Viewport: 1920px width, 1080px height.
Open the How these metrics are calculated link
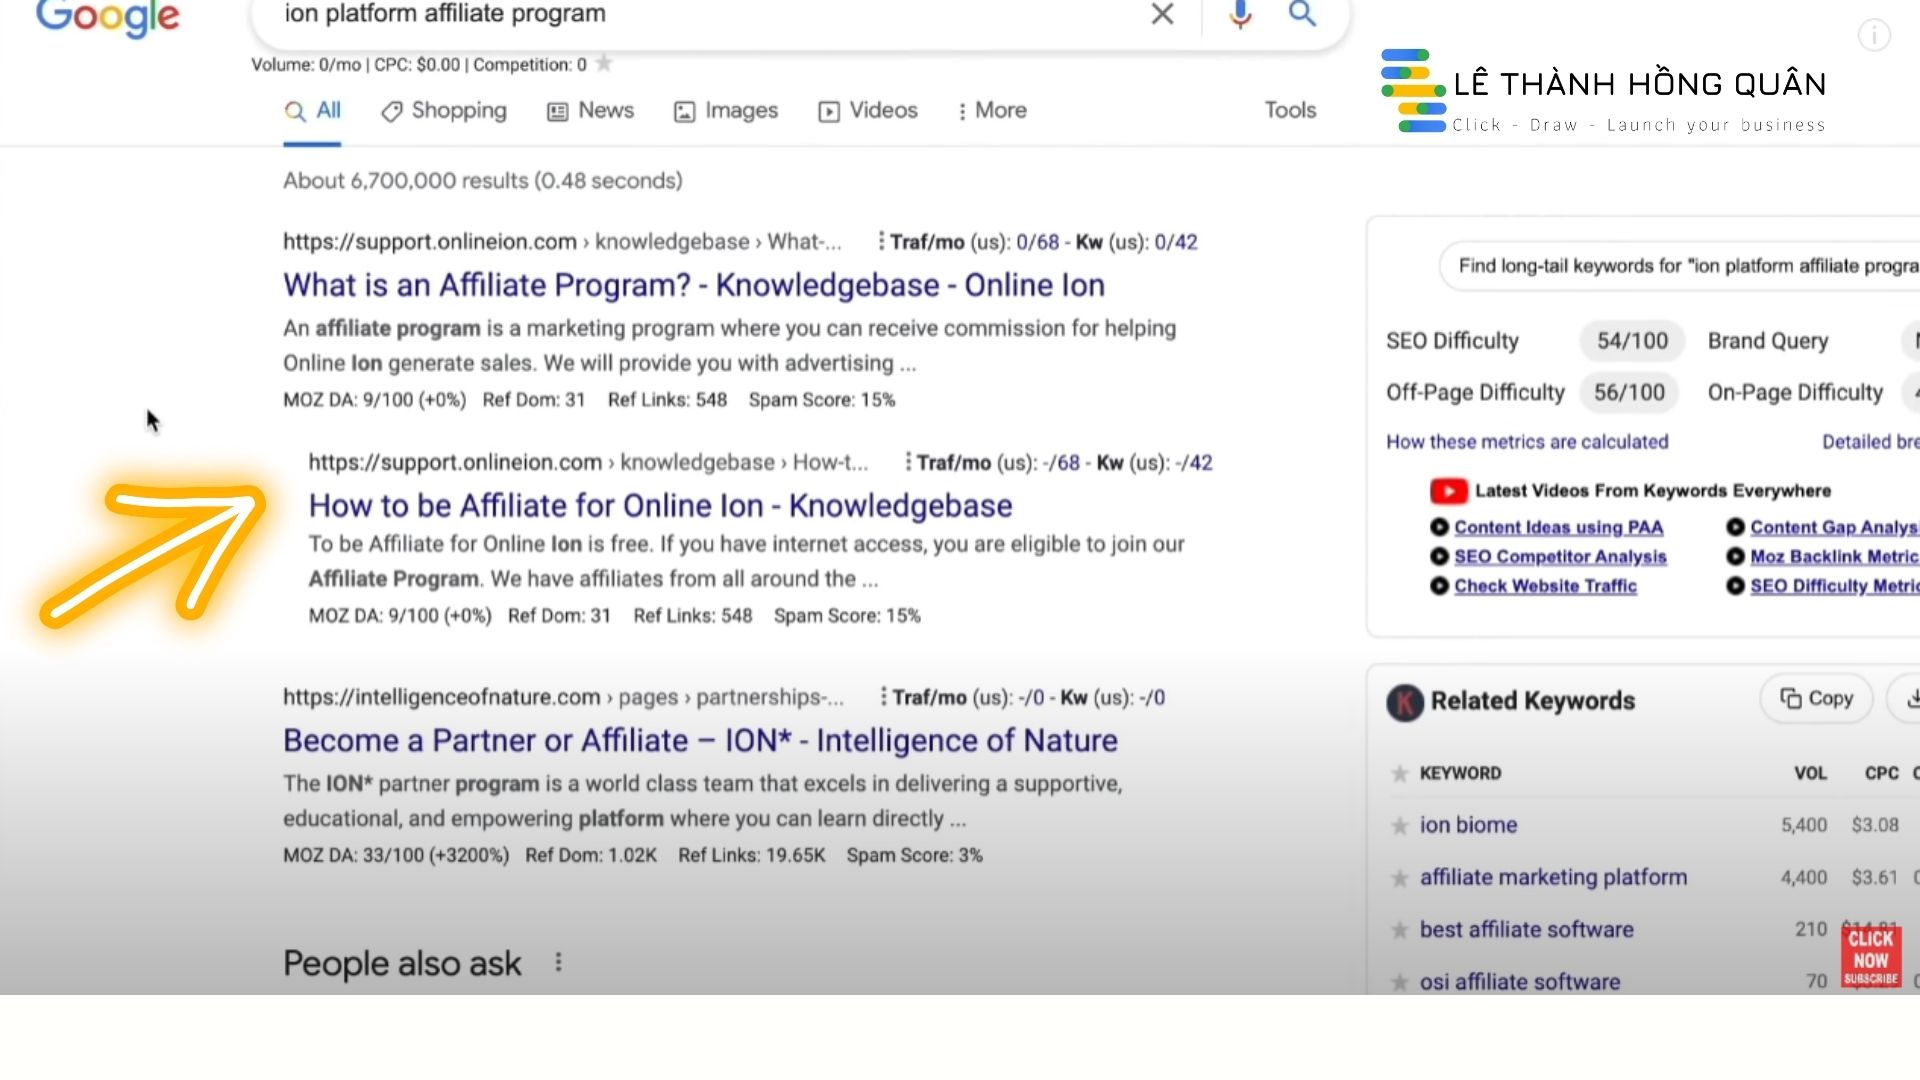[1527, 441]
